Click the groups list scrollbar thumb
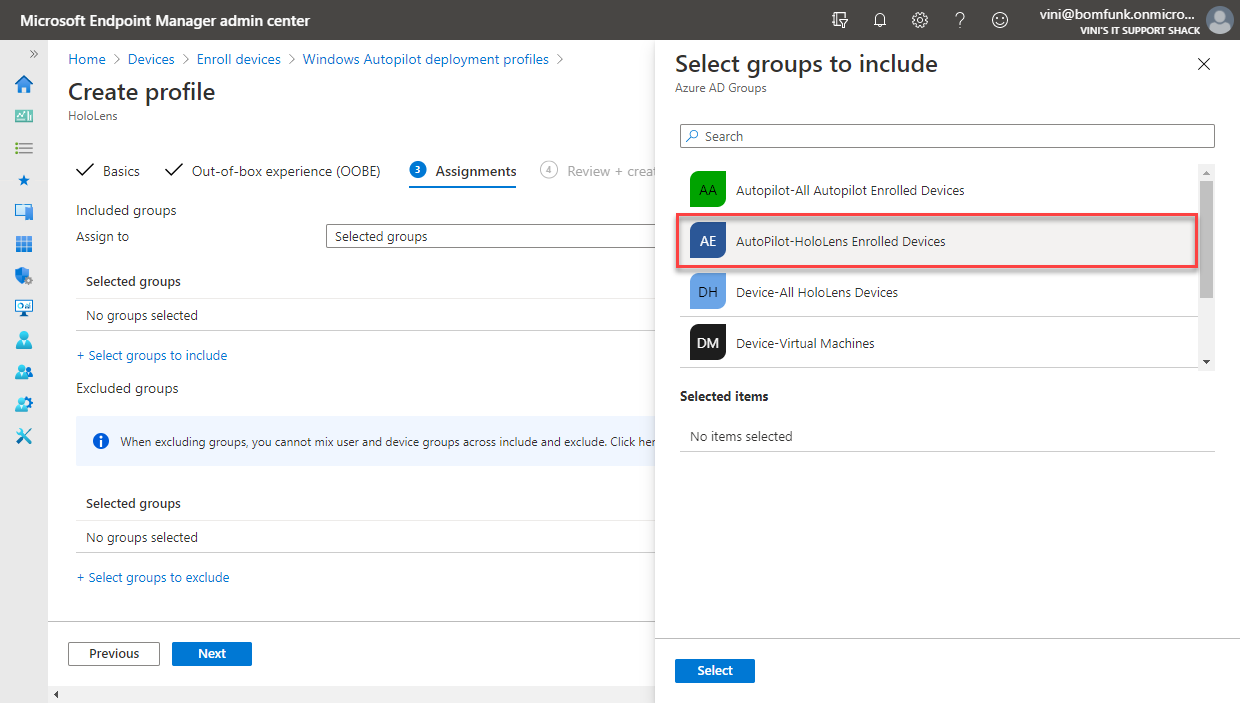 click(x=1206, y=239)
